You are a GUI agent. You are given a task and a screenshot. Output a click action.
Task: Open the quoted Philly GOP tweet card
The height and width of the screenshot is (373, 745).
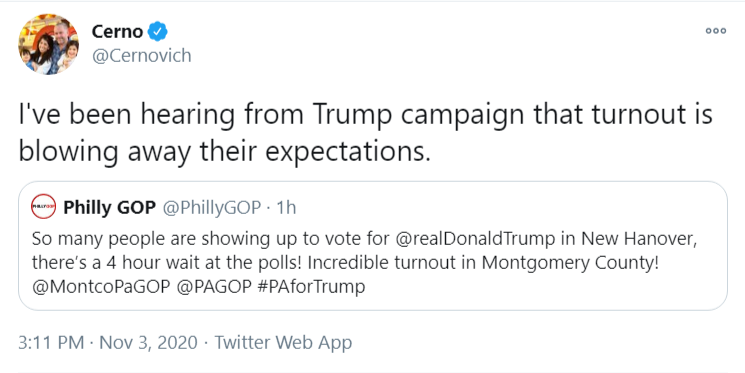(373, 246)
